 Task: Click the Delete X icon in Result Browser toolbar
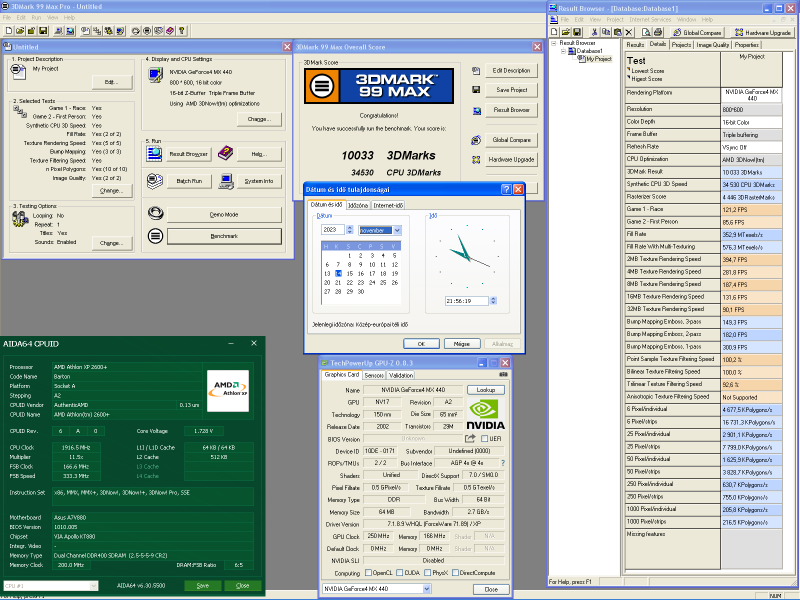(x=629, y=32)
